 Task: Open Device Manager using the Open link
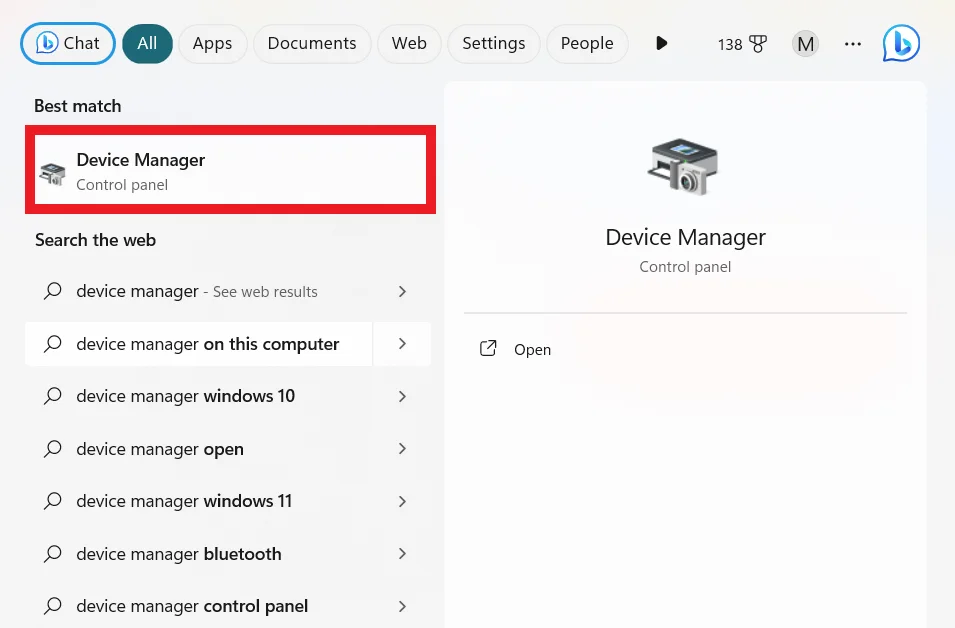pos(532,349)
